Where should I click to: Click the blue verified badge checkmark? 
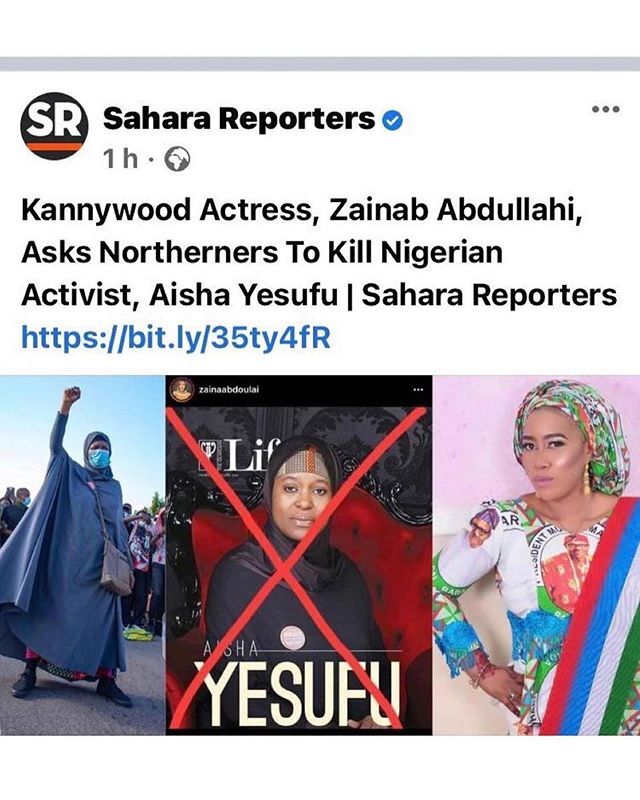pyautogui.click(x=392, y=121)
